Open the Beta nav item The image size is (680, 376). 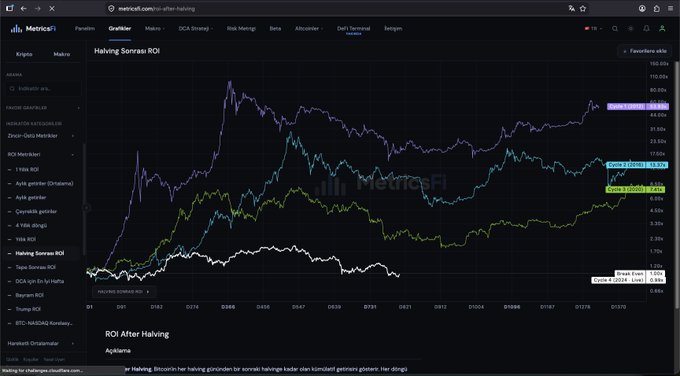pyautogui.click(x=275, y=29)
